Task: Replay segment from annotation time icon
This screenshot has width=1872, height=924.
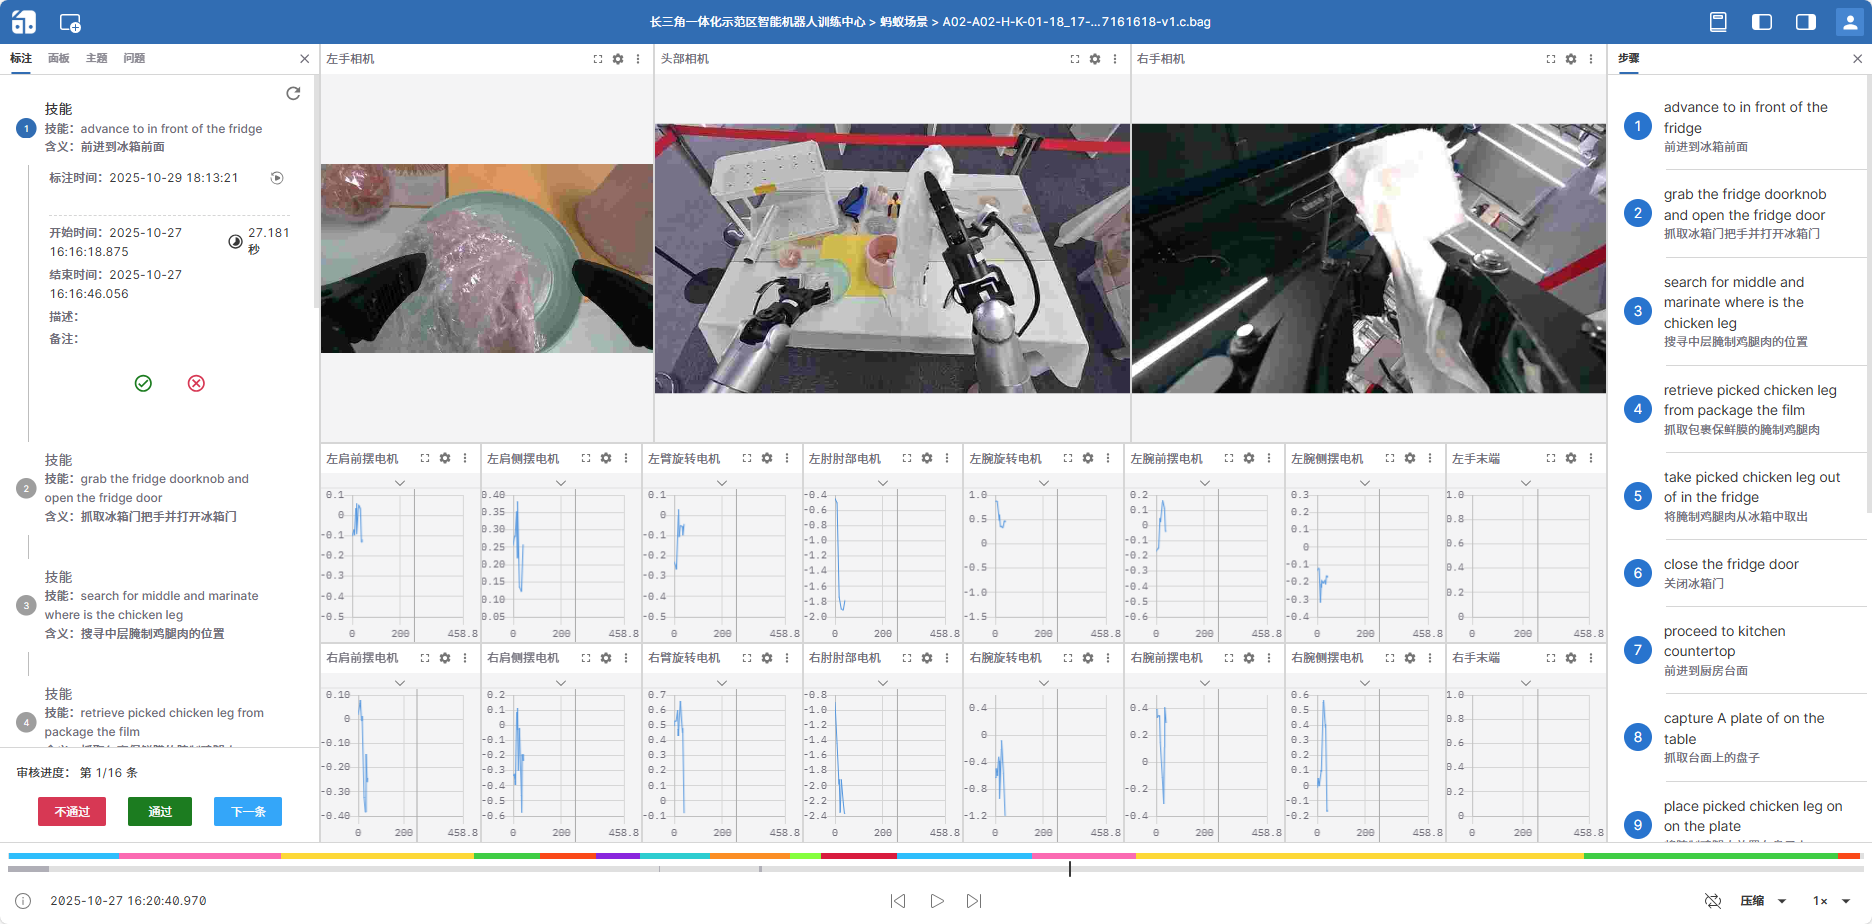Action: point(277,178)
